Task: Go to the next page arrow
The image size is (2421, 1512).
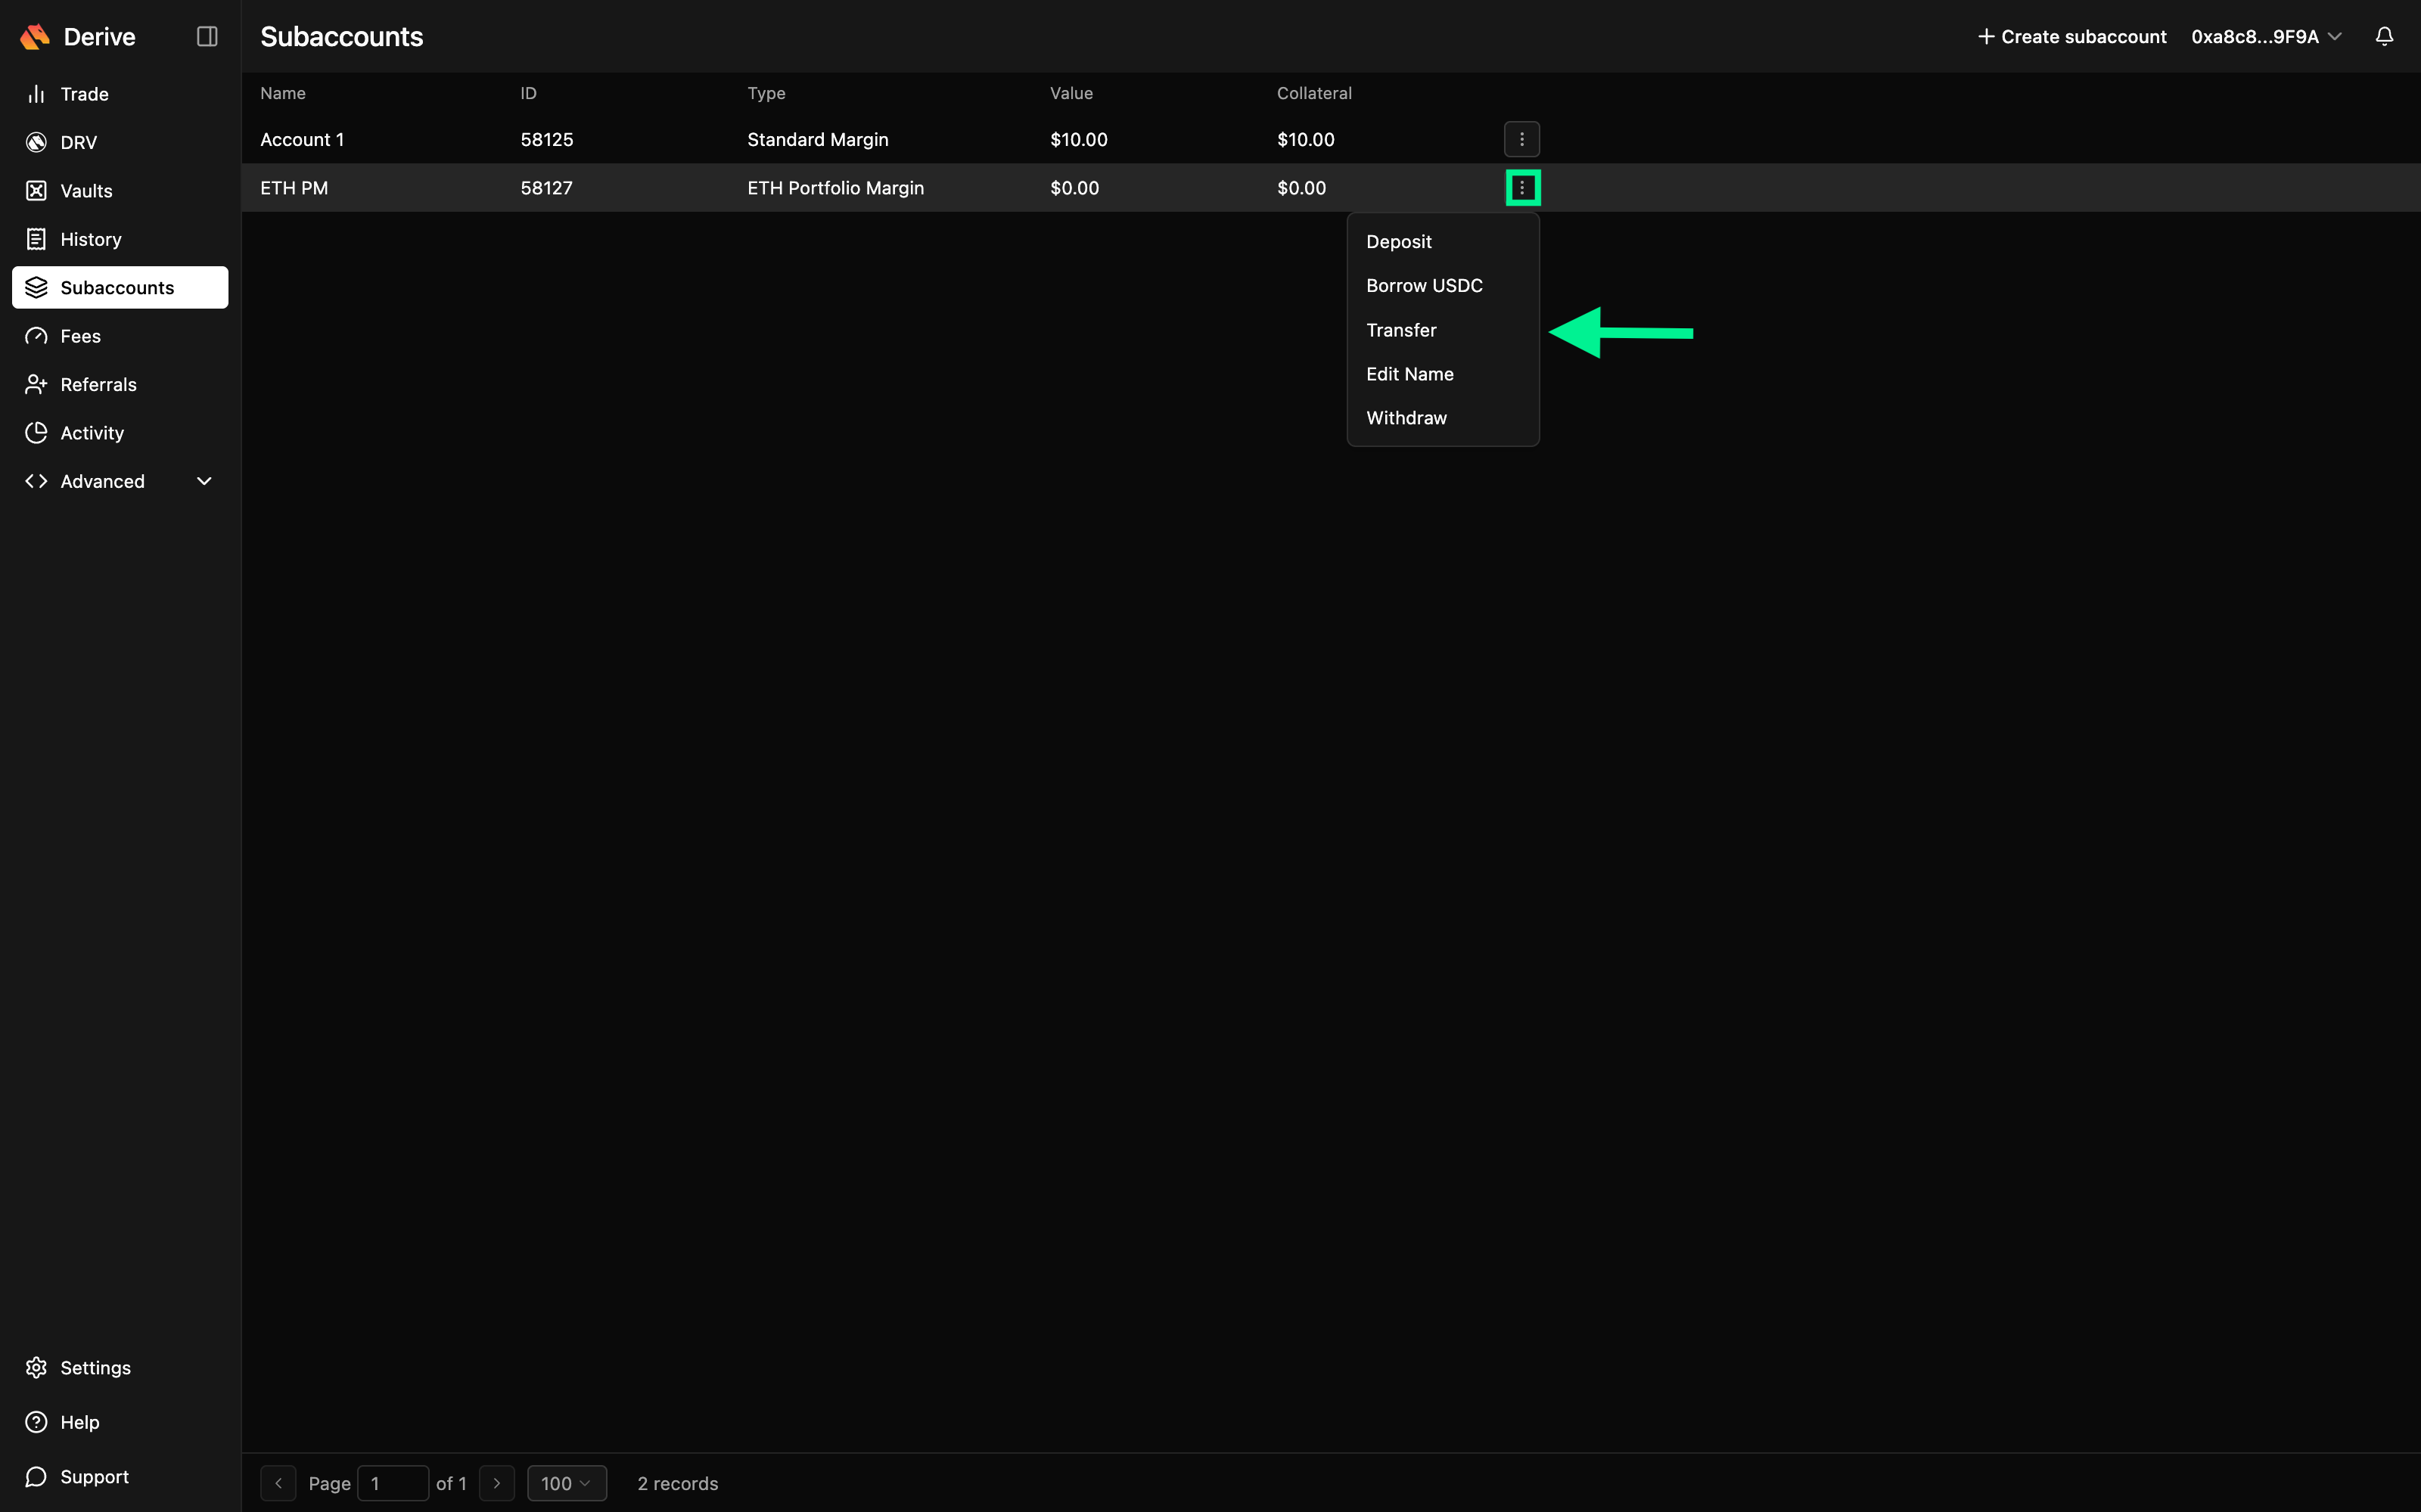Action: point(497,1483)
